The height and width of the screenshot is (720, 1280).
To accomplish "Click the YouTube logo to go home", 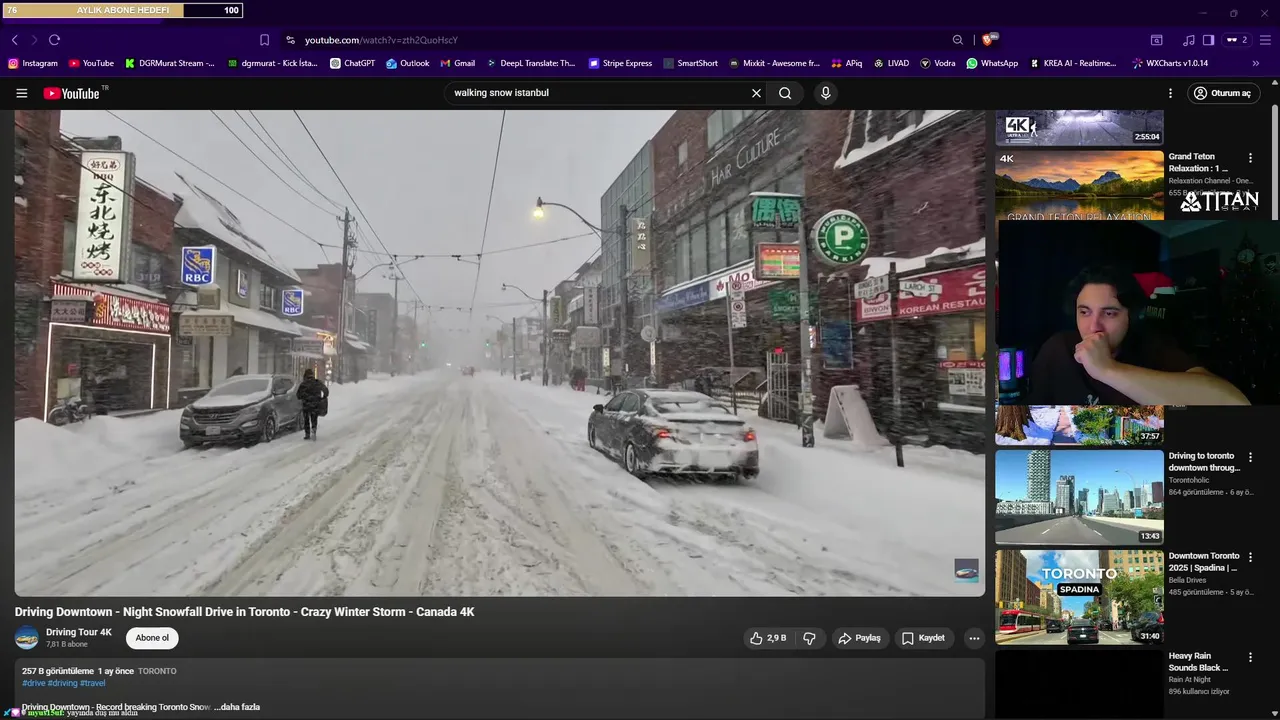I will 74,93.
